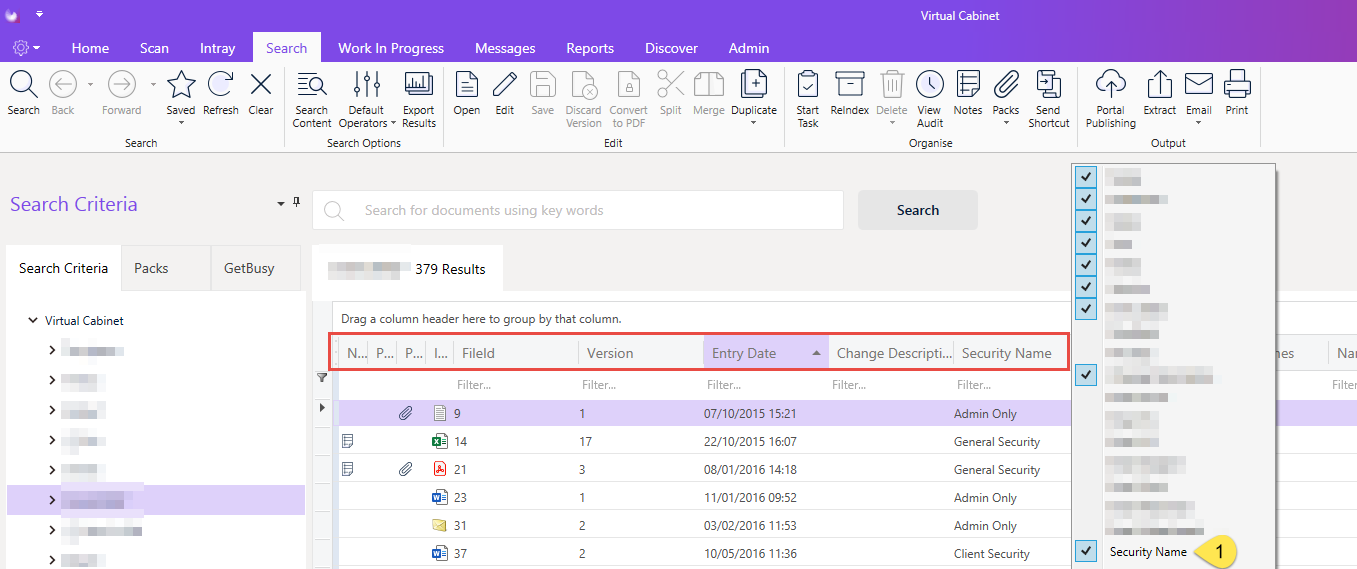
Task: Open the Duplicate dropdown arrow
Action: click(x=753, y=123)
